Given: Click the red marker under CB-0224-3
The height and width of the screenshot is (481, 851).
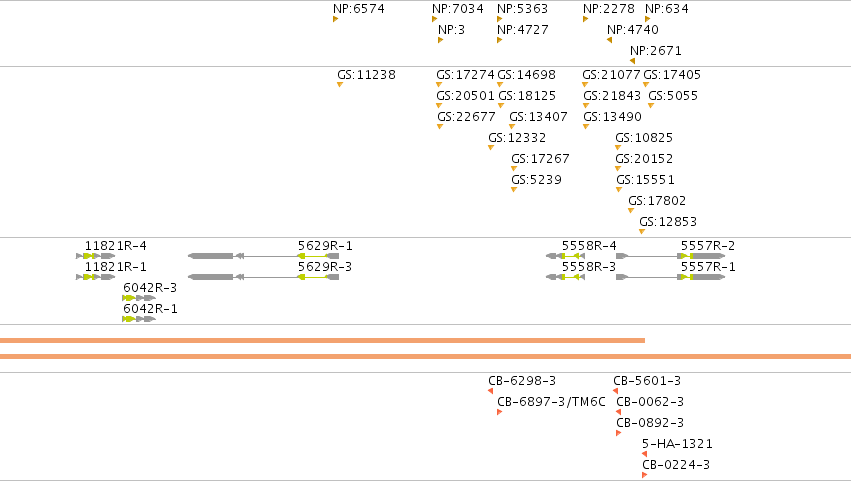Looking at the screenshot, I should click(x=645, y=475).
